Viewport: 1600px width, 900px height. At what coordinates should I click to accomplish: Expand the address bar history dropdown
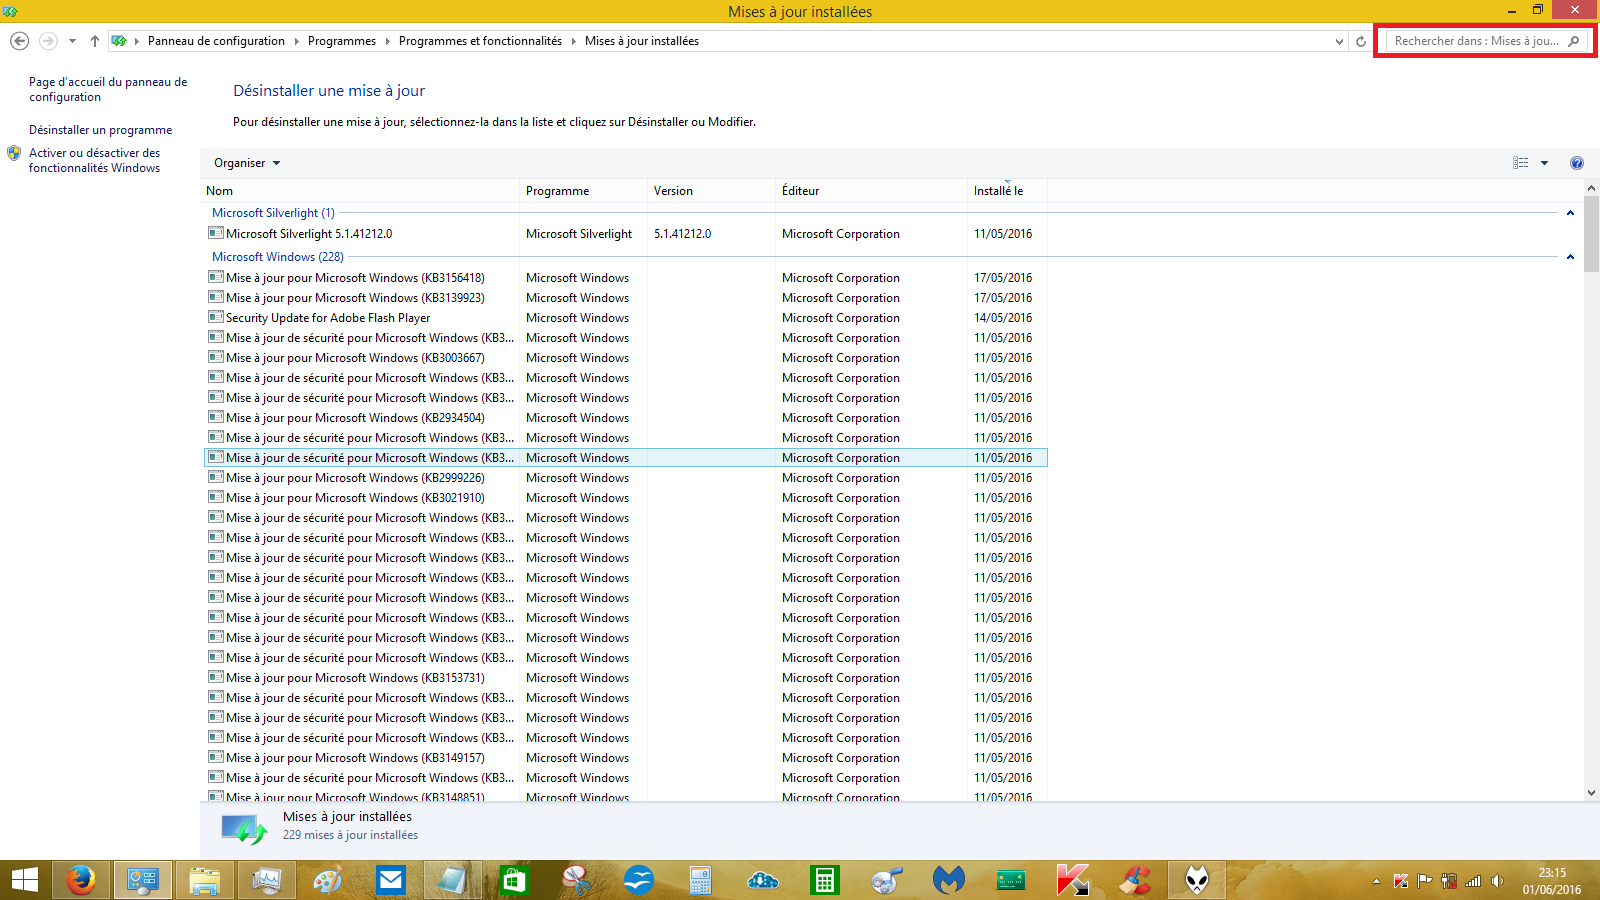tap(1339, 41)
